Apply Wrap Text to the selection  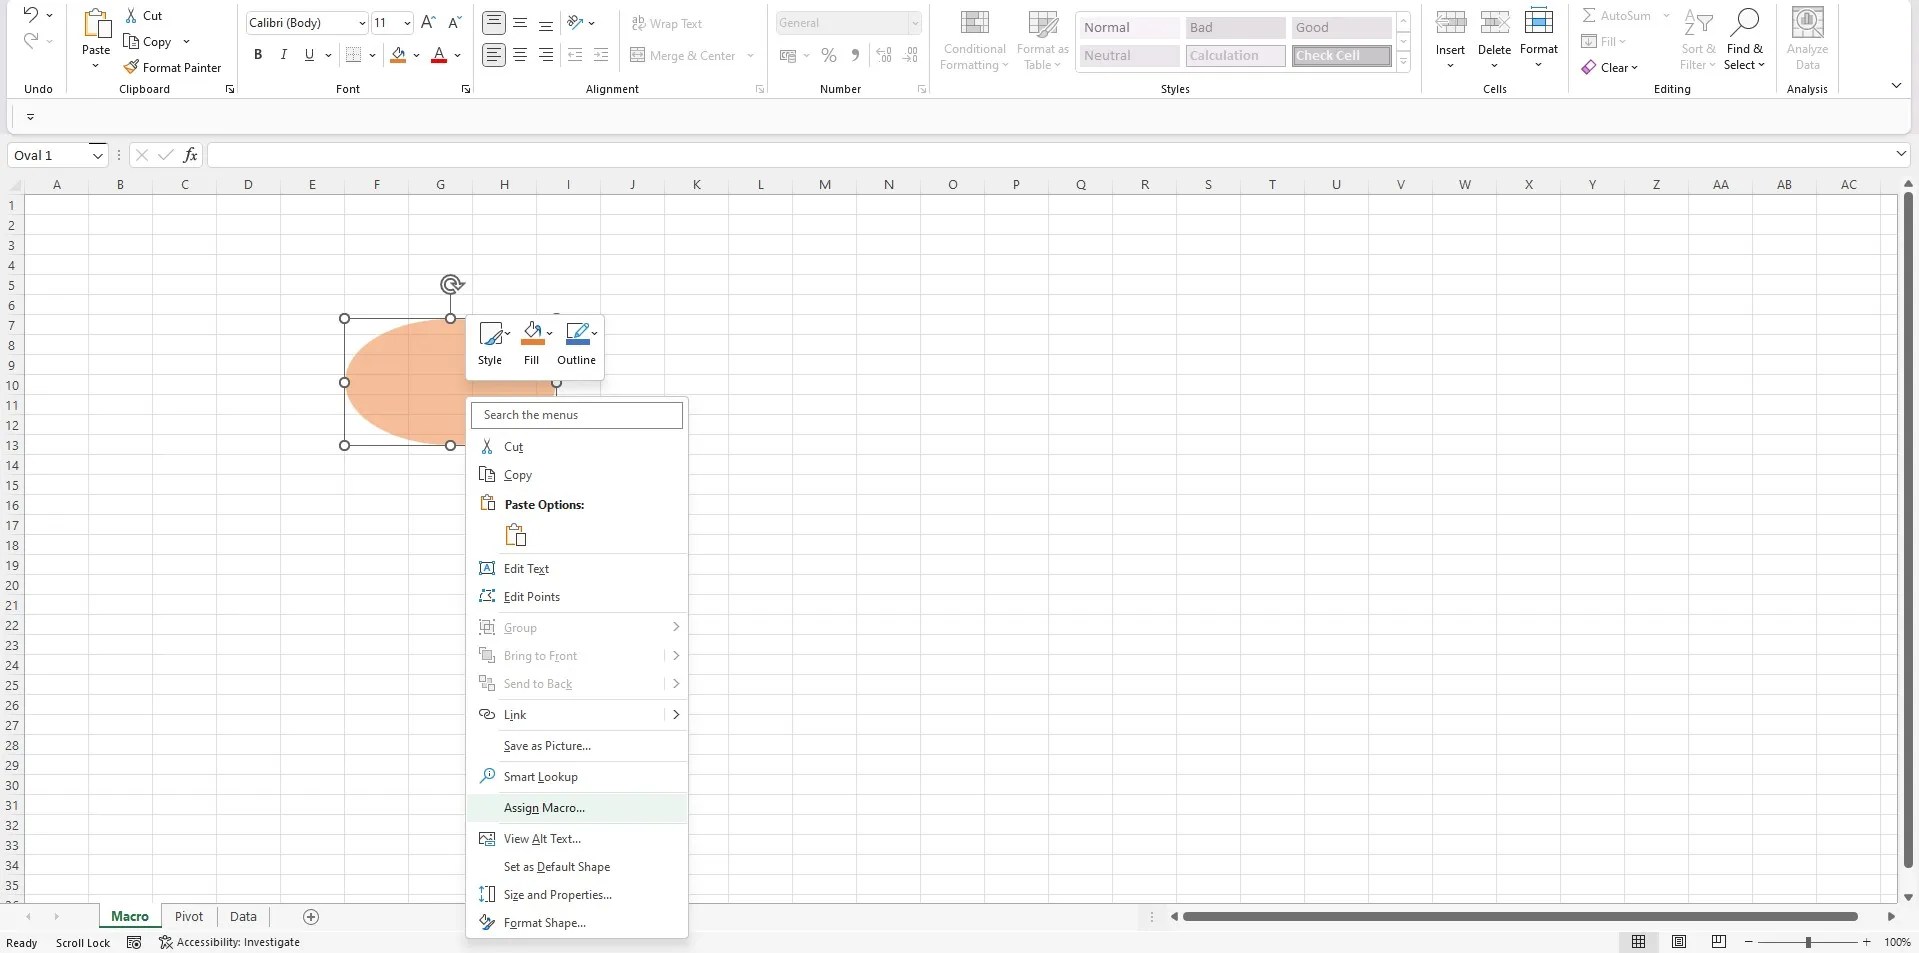coord(668,23)
